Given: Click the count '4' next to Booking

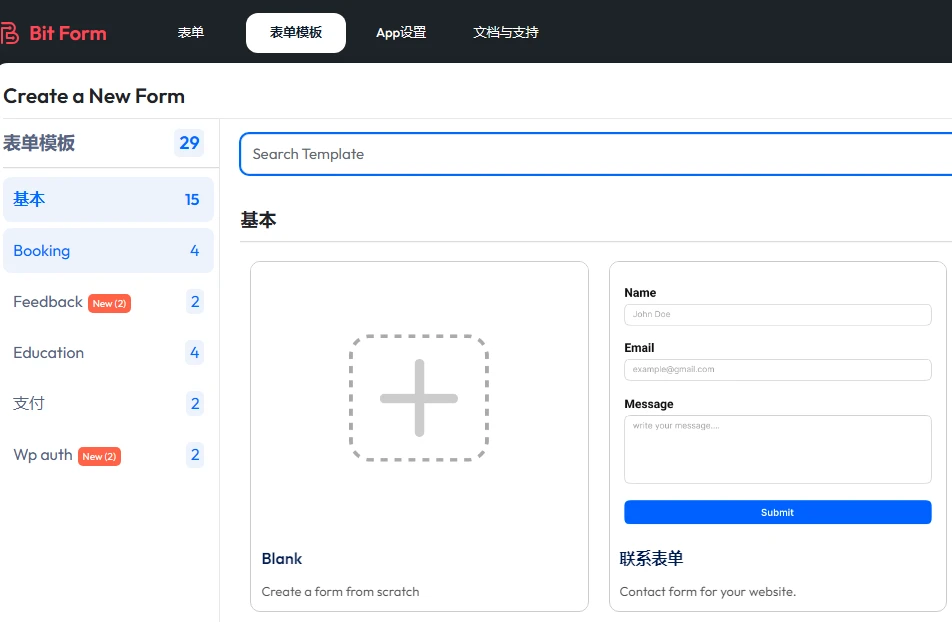Looking at the screenshot, I should point(194,250).
